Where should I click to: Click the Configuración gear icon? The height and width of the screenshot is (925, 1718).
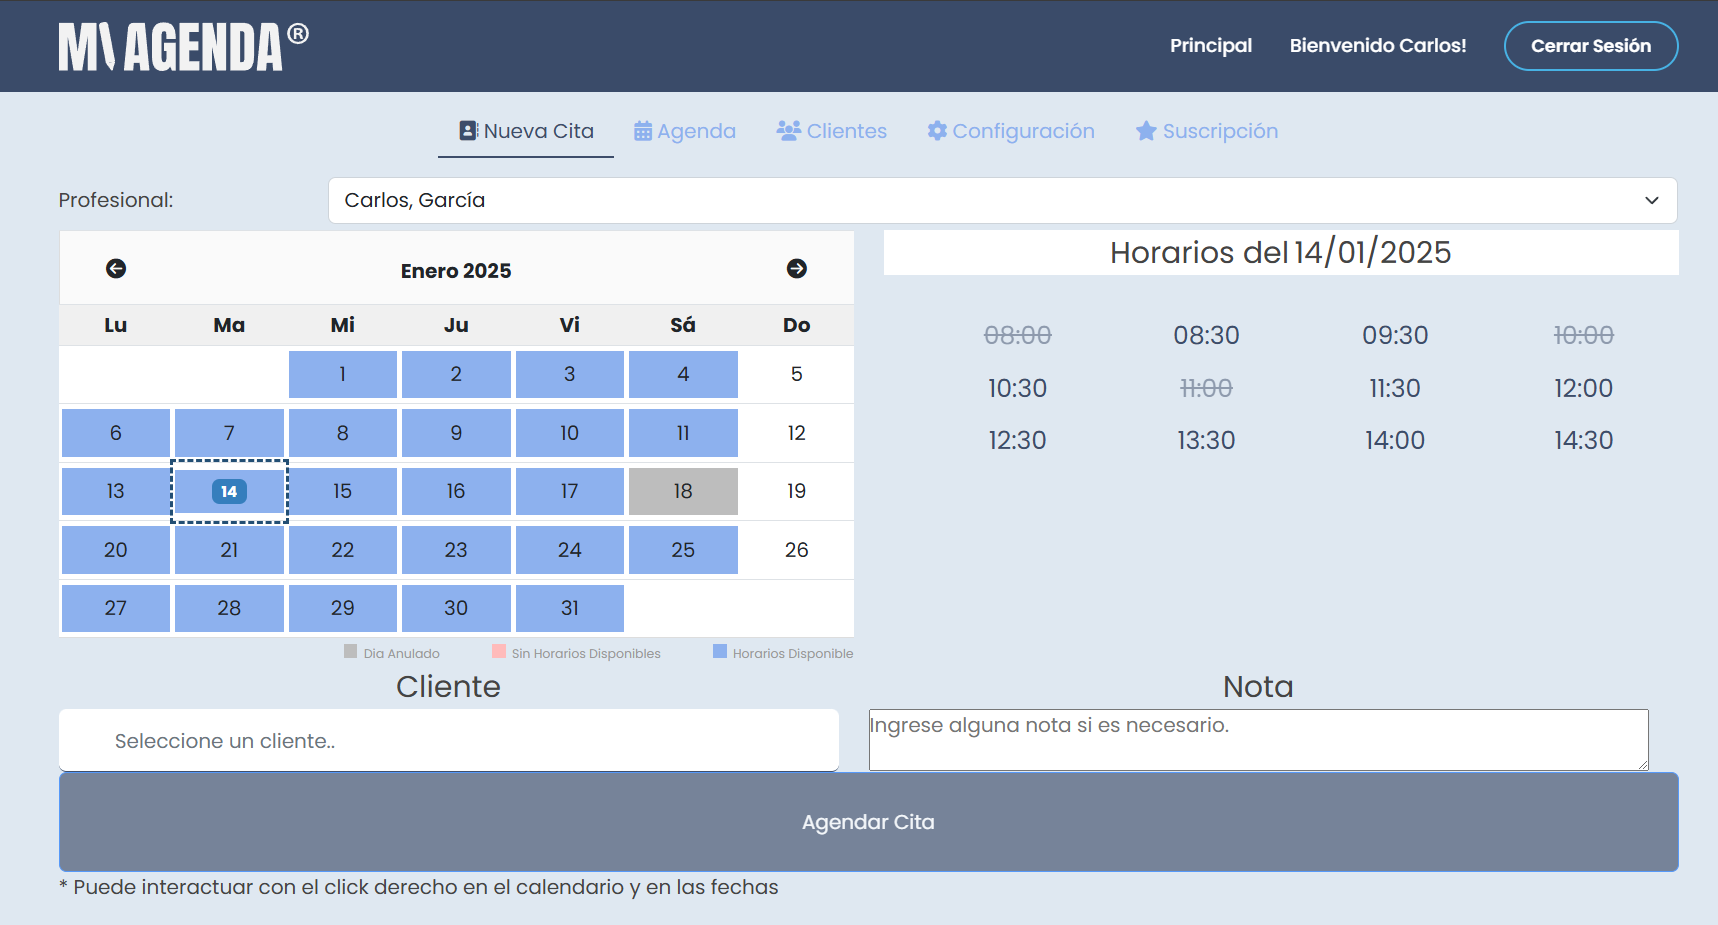937,131
